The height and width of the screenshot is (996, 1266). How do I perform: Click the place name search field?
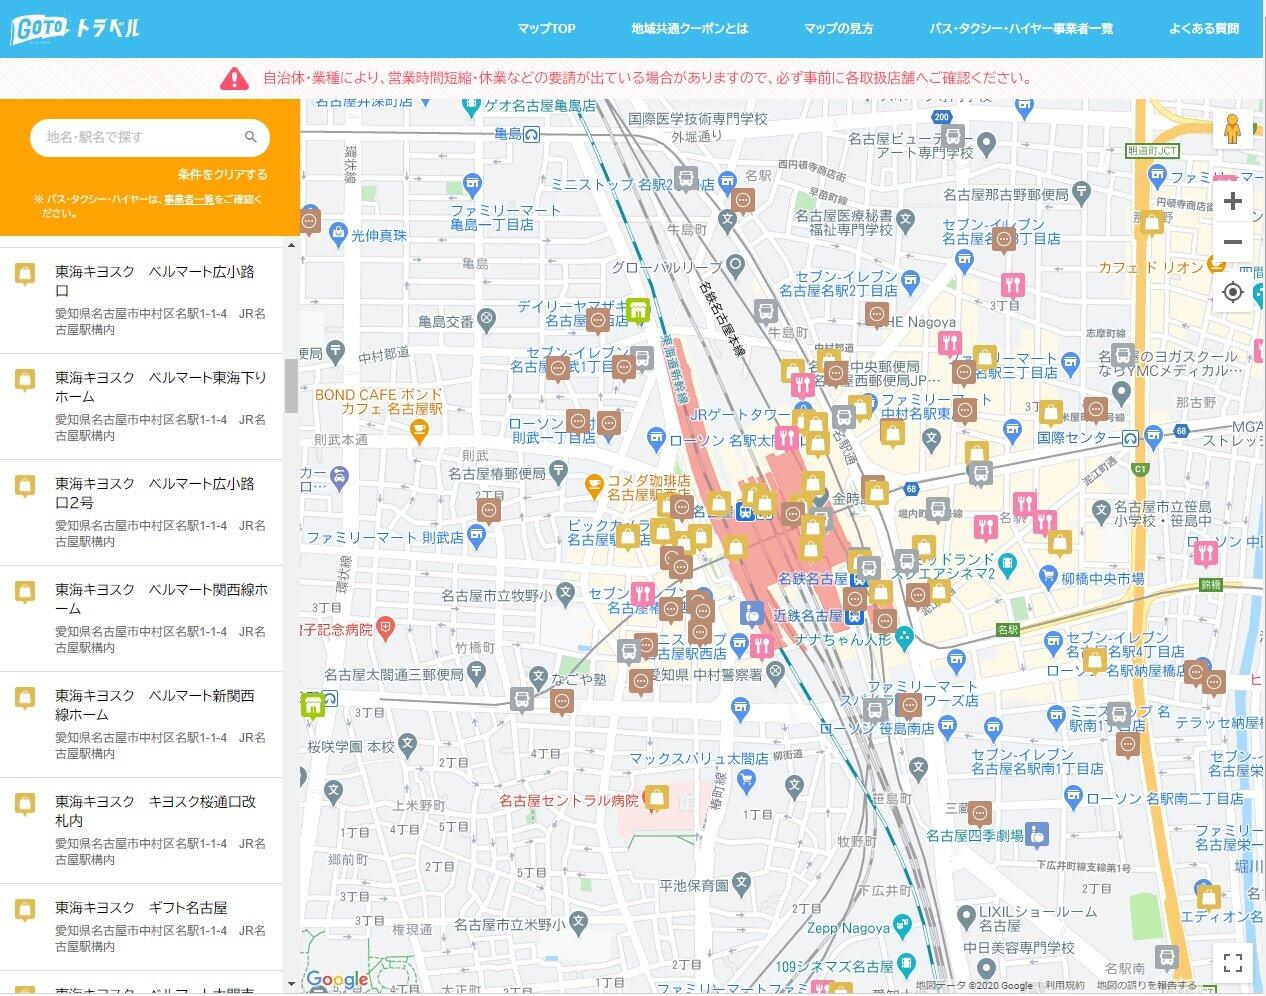(140, 137)
